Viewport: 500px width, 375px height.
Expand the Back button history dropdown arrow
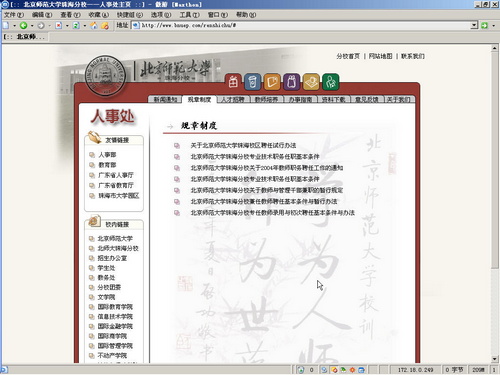click(32, 25)
